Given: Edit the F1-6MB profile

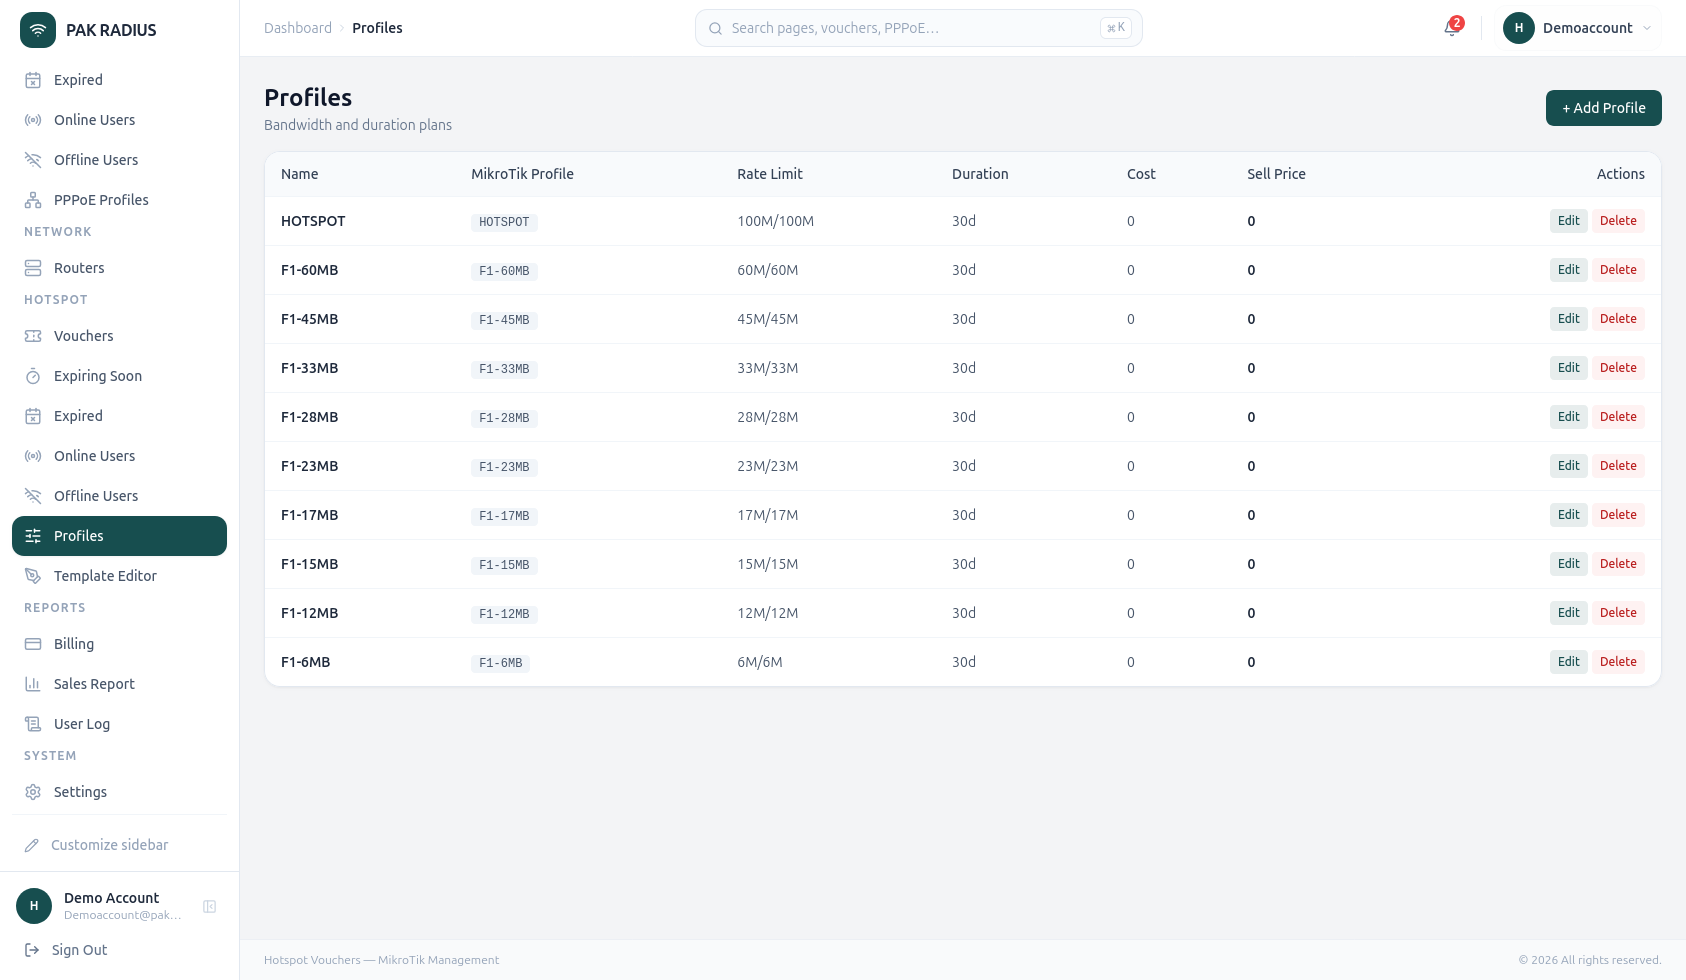Looking at the screenshot, I should pyautogui.click(x=1569, y=662).
